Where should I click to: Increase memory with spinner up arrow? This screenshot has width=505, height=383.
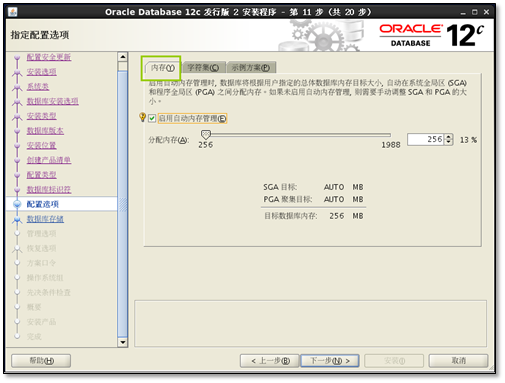pos(449,137)
